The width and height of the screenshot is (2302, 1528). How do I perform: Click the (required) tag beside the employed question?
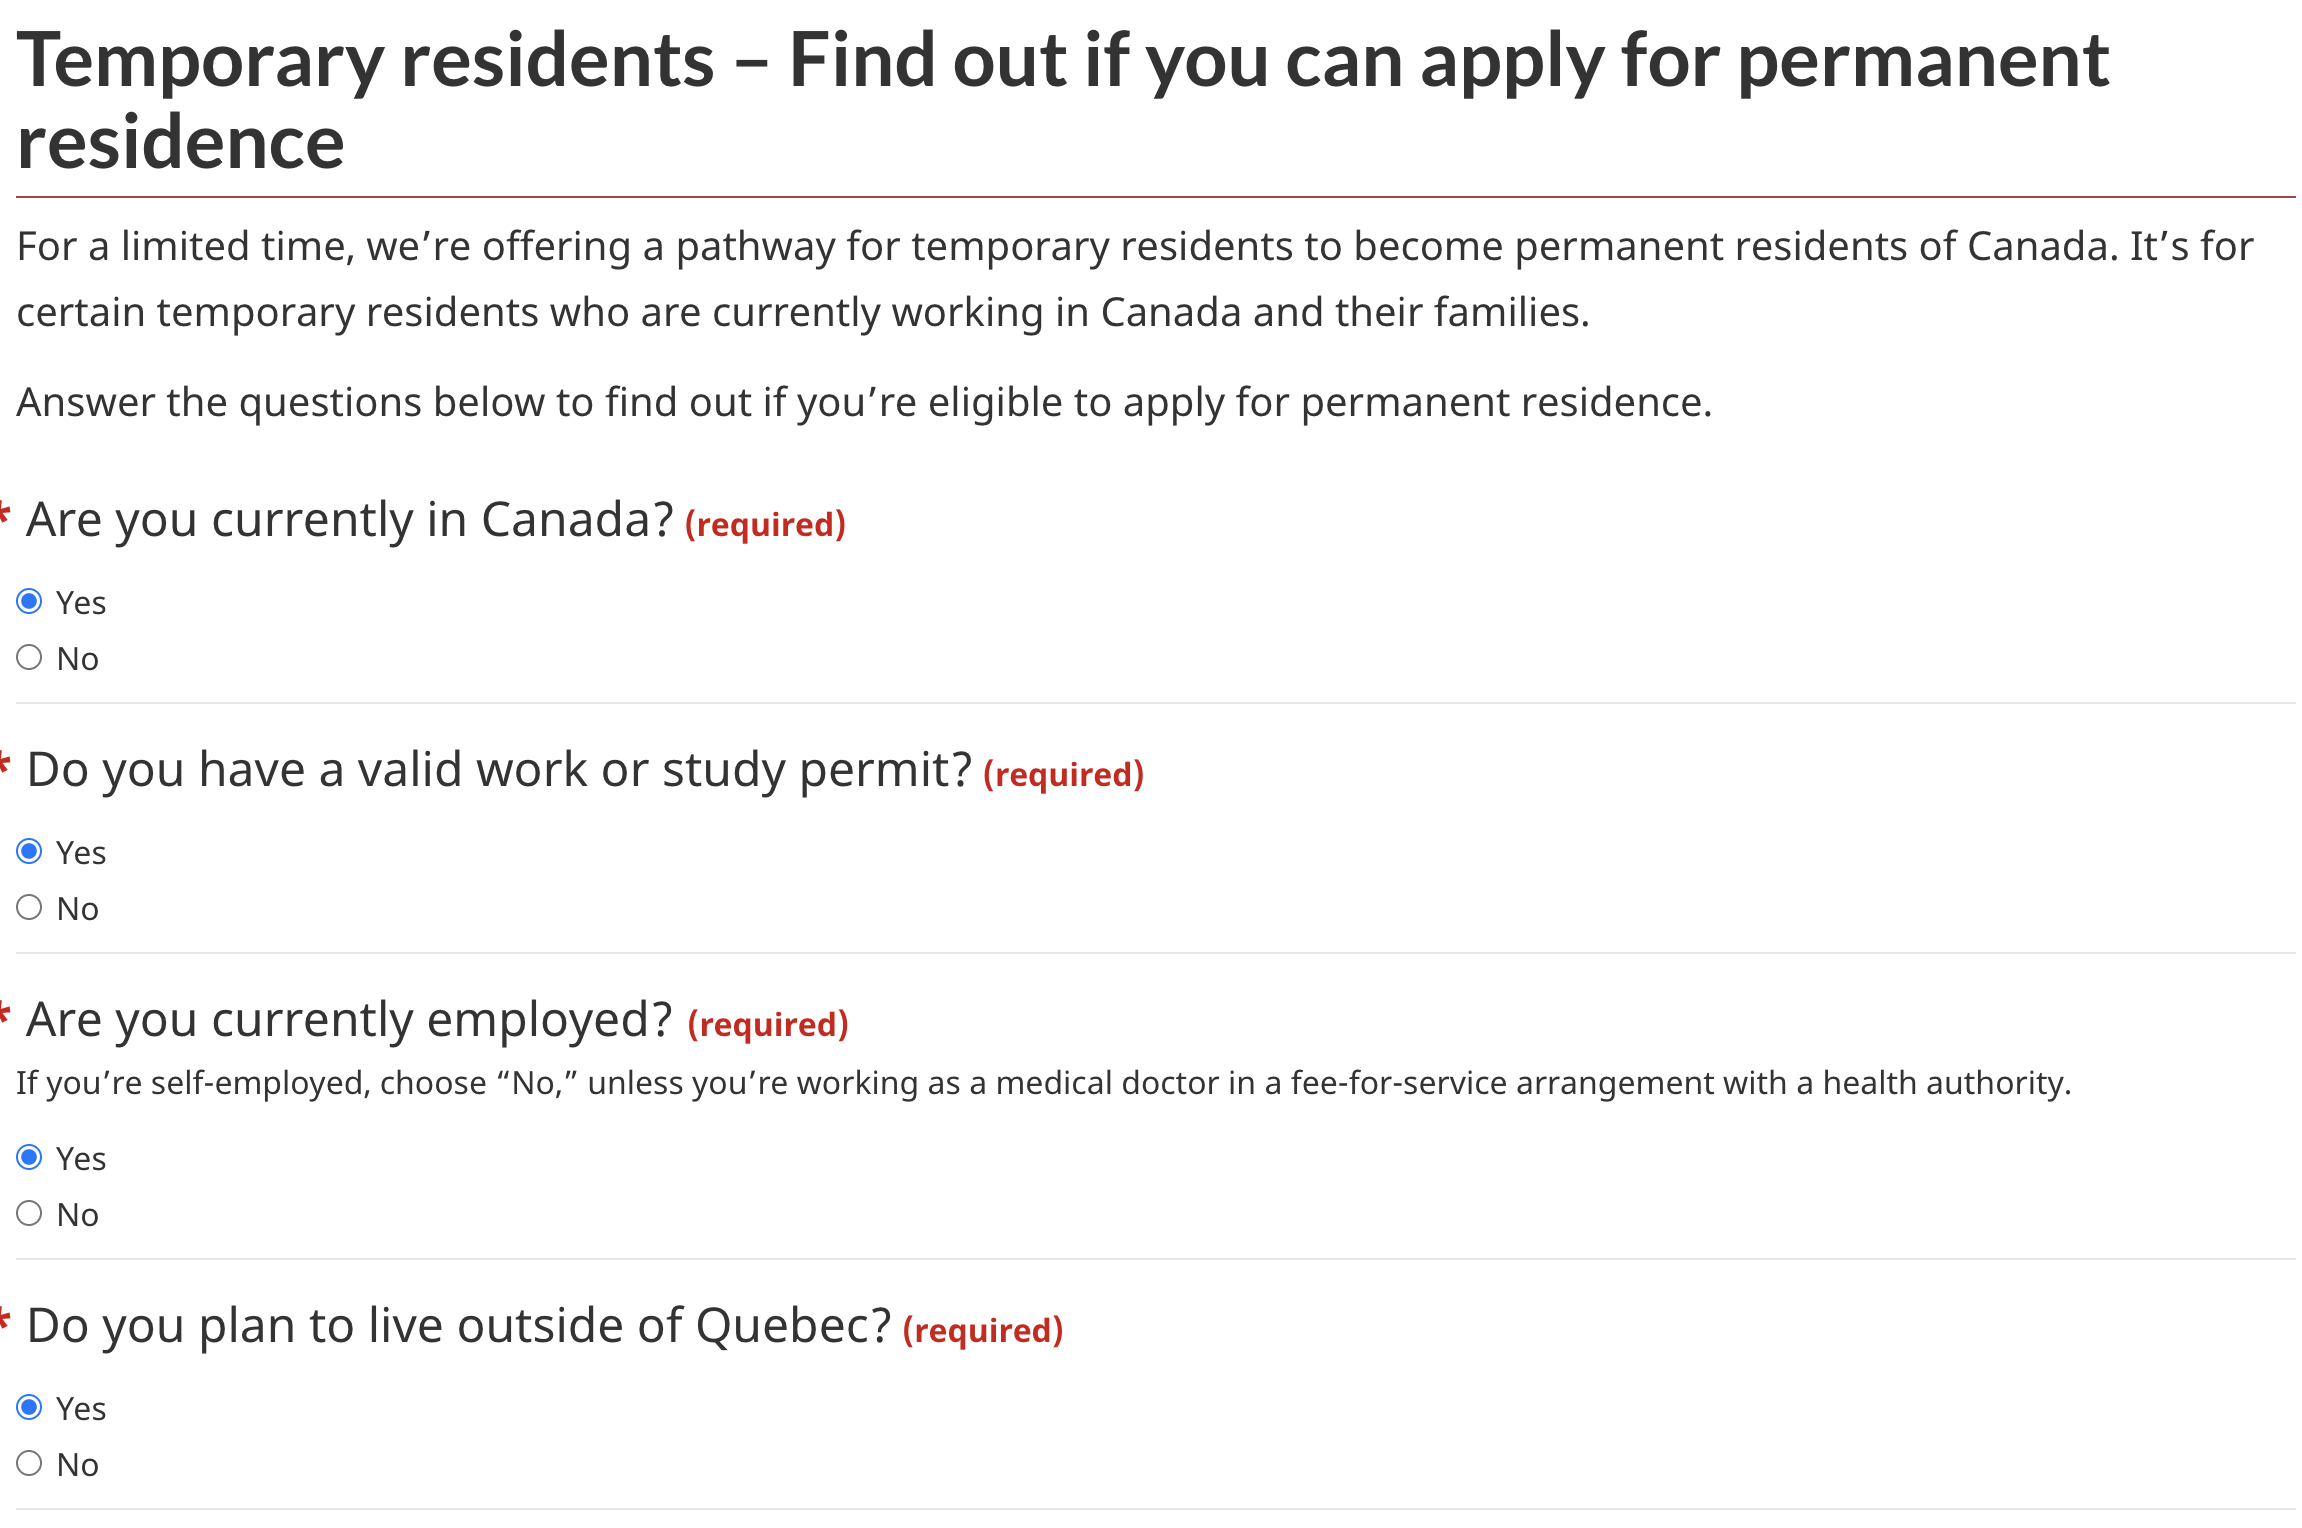point(768,1024)
